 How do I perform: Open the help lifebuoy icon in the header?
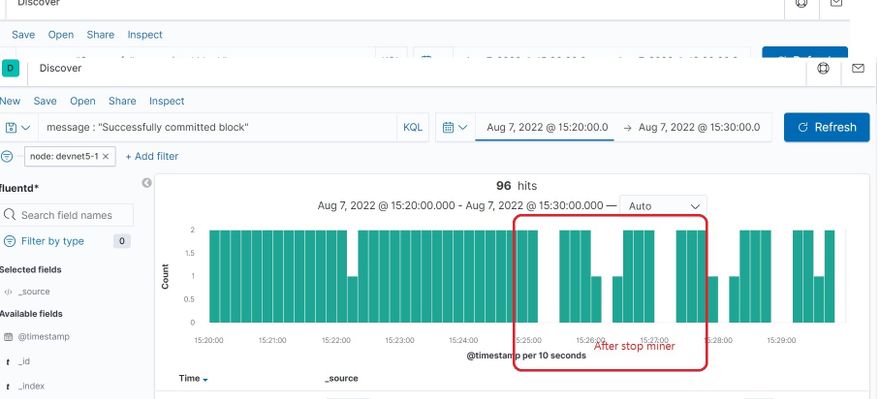pos(823,68)
